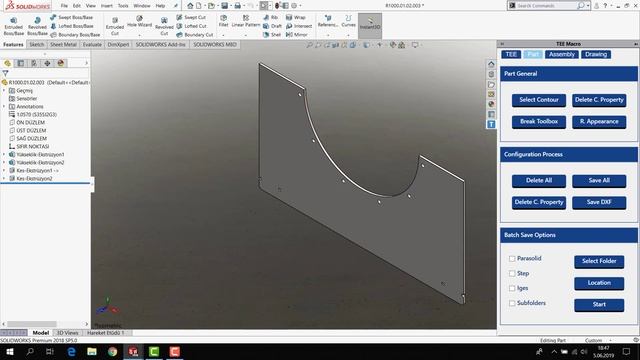640x360 pixels.
Task: Activate the Rib tool
Action: [271, 18]
